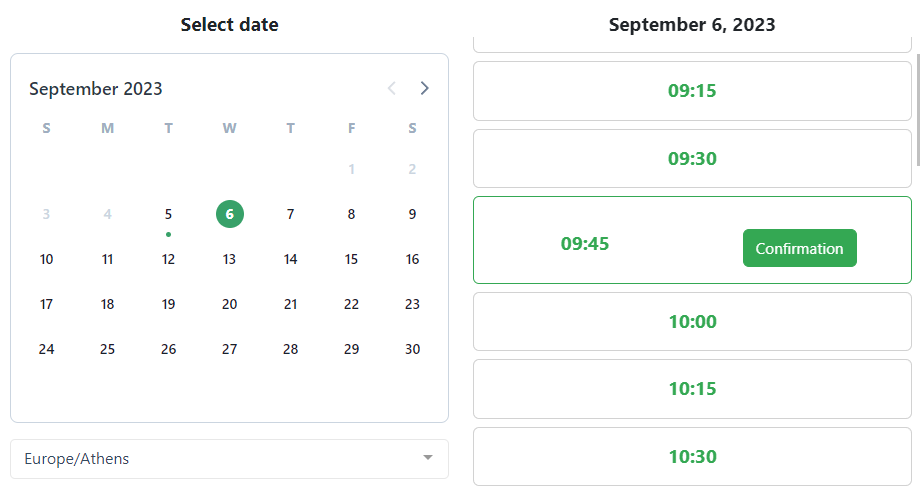
Task: Go to the previous month in calendar
Action: (391, 89)
